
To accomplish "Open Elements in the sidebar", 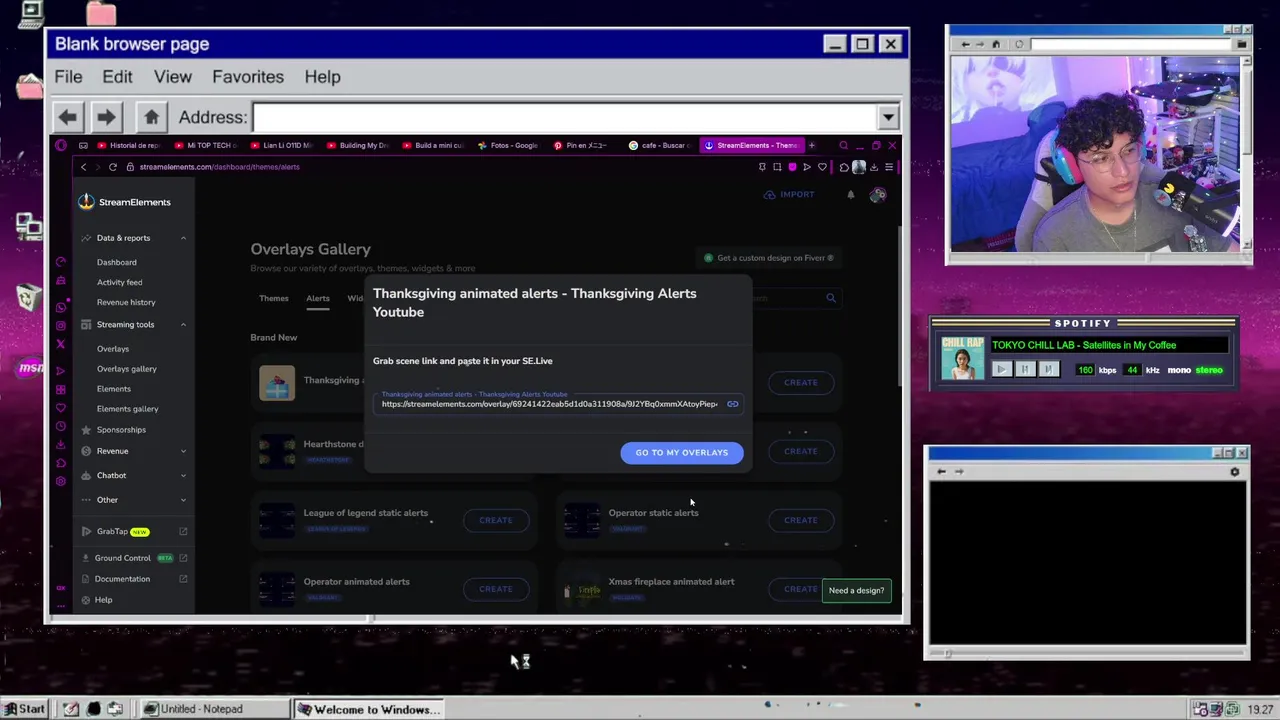I will [114, 389].
